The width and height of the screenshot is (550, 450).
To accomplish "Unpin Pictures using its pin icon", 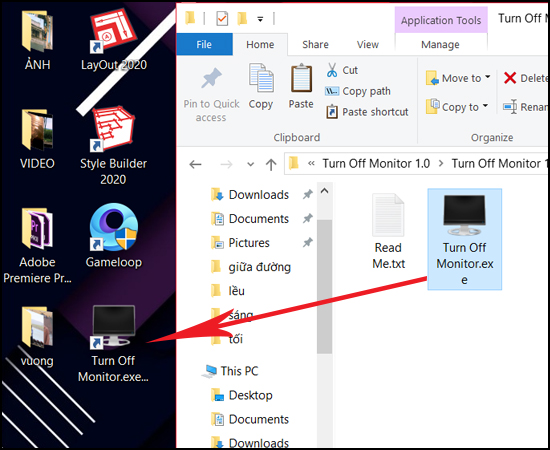I will tap(308, 242).
